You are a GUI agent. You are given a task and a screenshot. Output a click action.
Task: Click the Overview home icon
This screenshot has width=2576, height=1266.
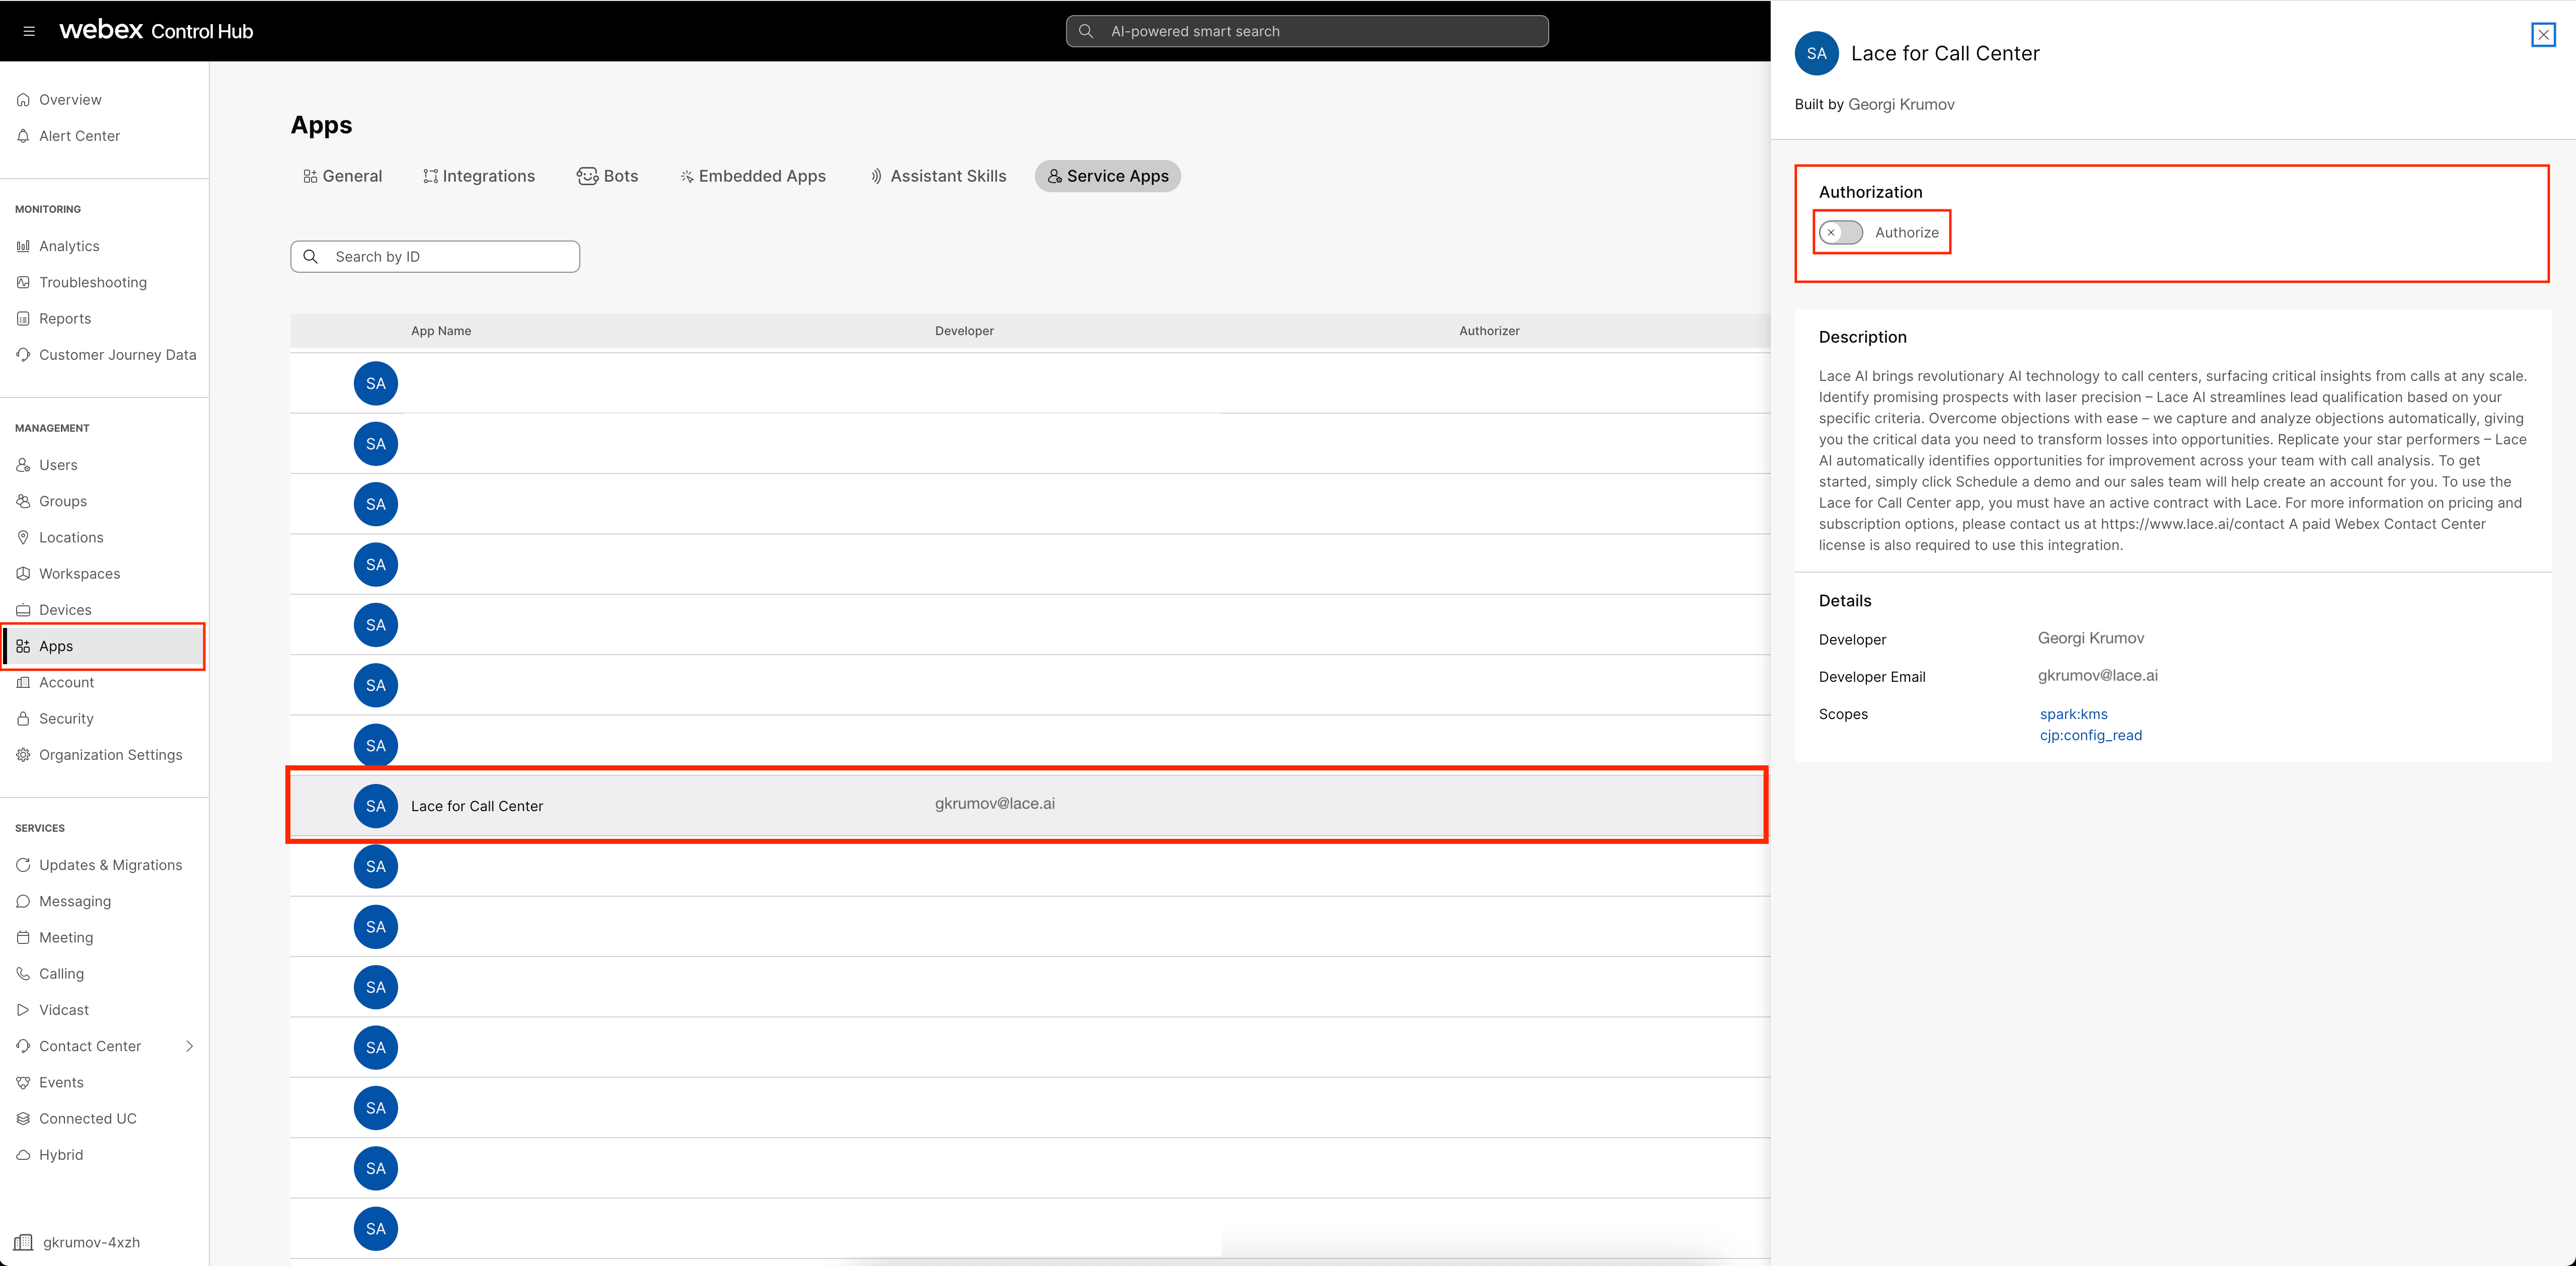23,100
